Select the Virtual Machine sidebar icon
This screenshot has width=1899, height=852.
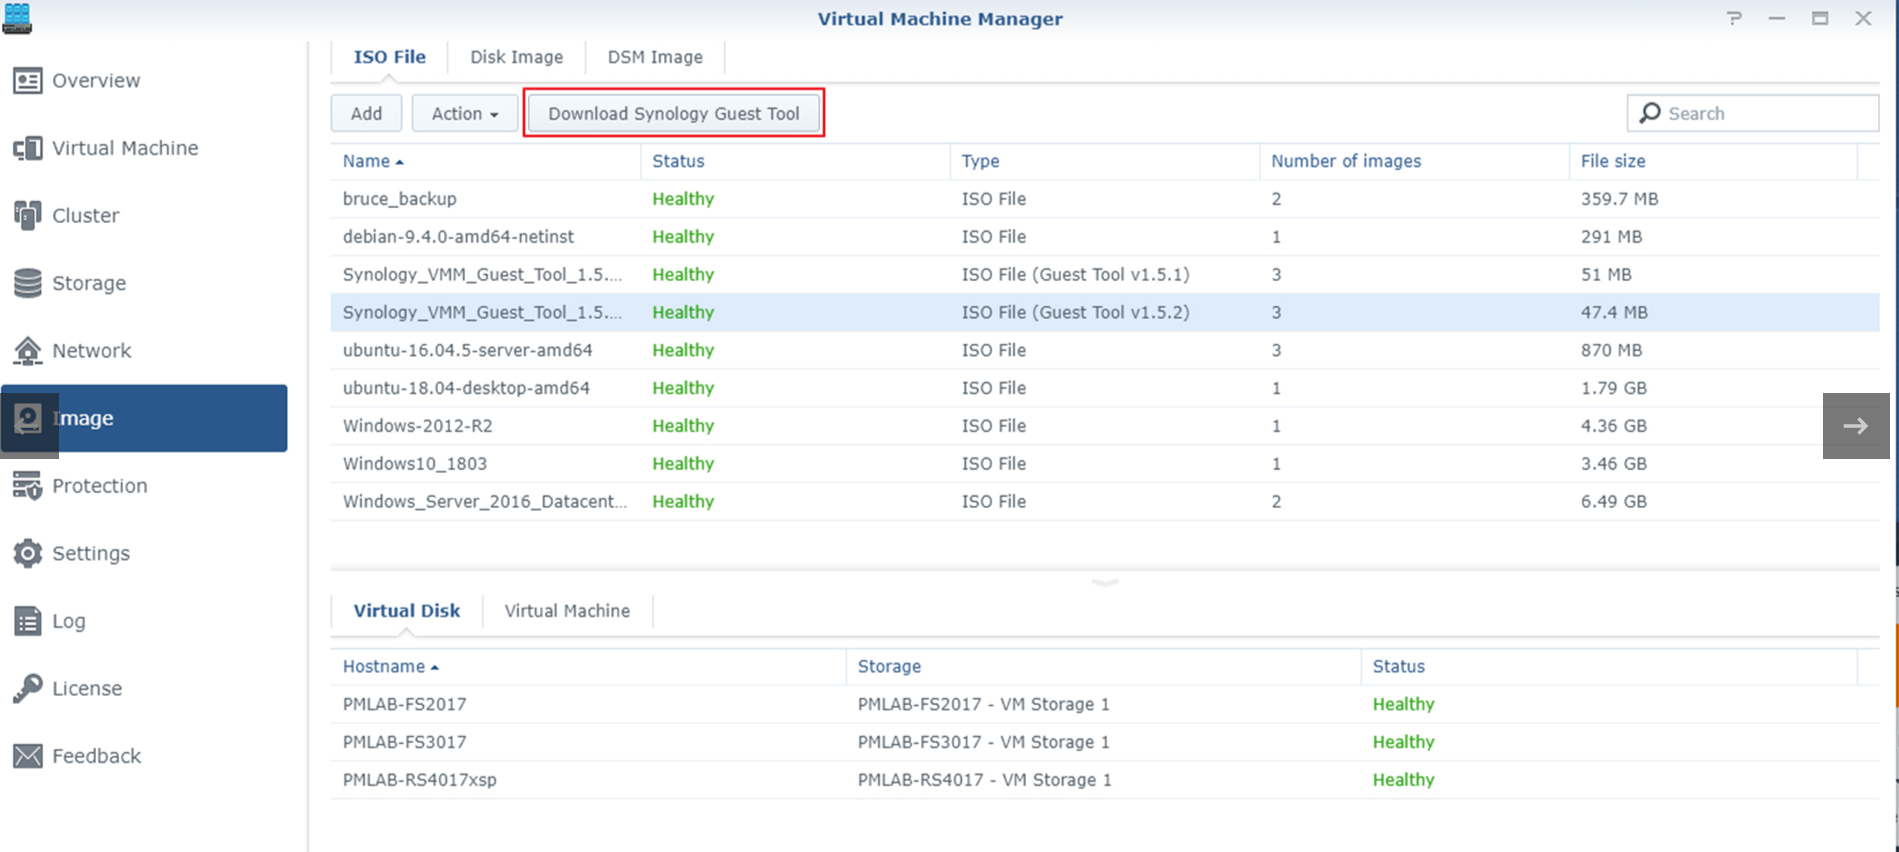coord(27,149)
